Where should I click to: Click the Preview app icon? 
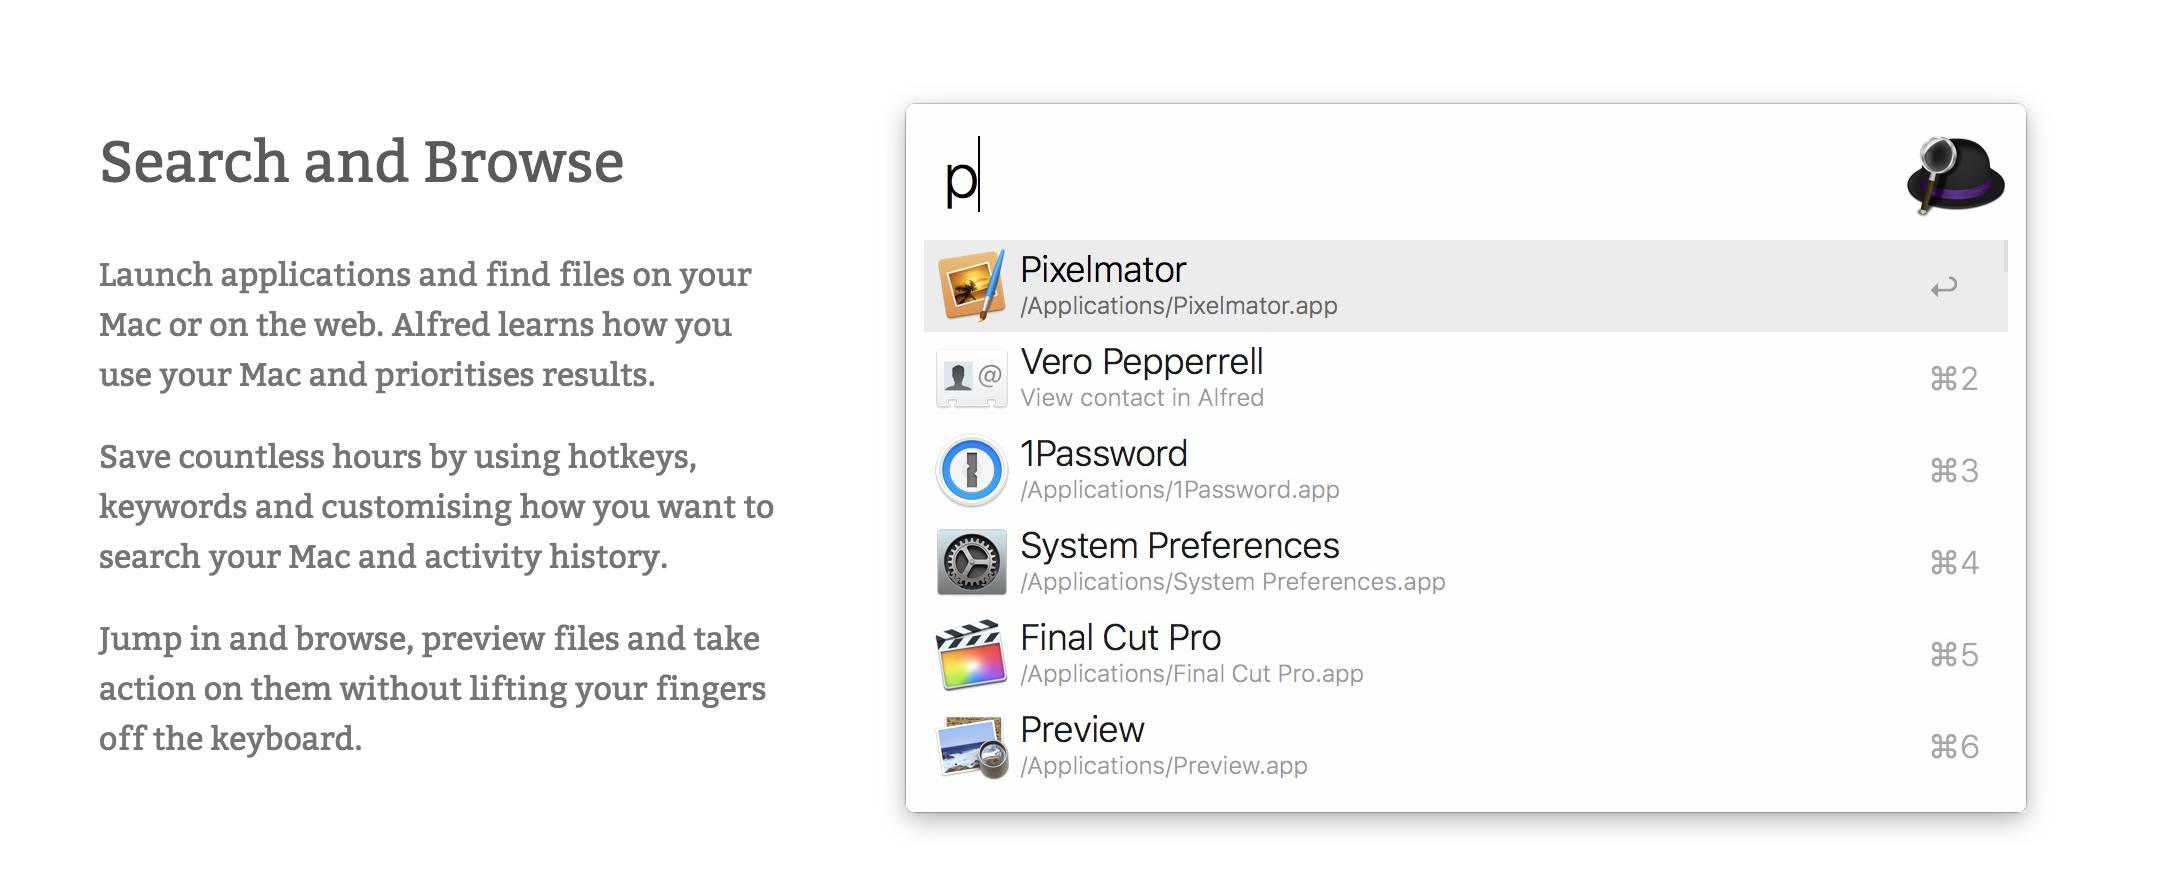[x=971, y=747]
